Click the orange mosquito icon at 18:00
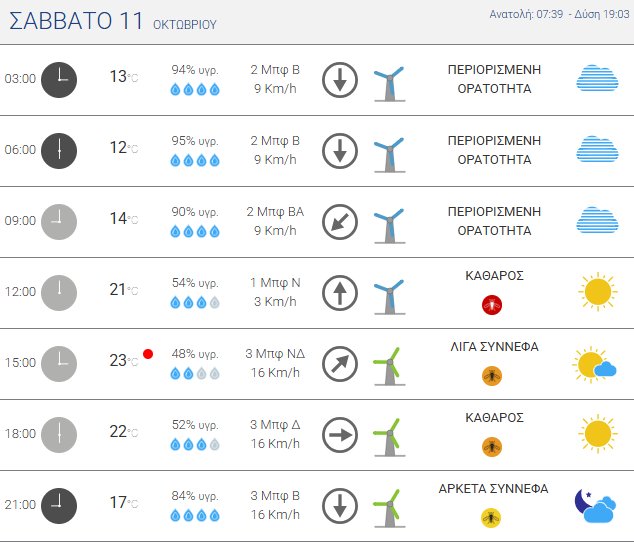634x542 pixels. pyautogui.click(x=491, y=446)
